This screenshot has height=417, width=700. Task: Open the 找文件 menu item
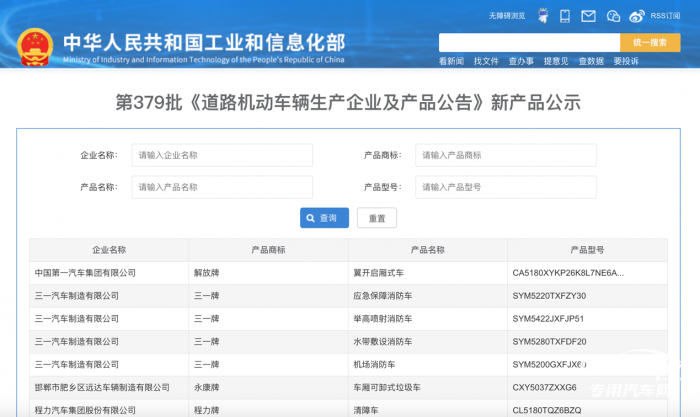(x=486, y=61)
